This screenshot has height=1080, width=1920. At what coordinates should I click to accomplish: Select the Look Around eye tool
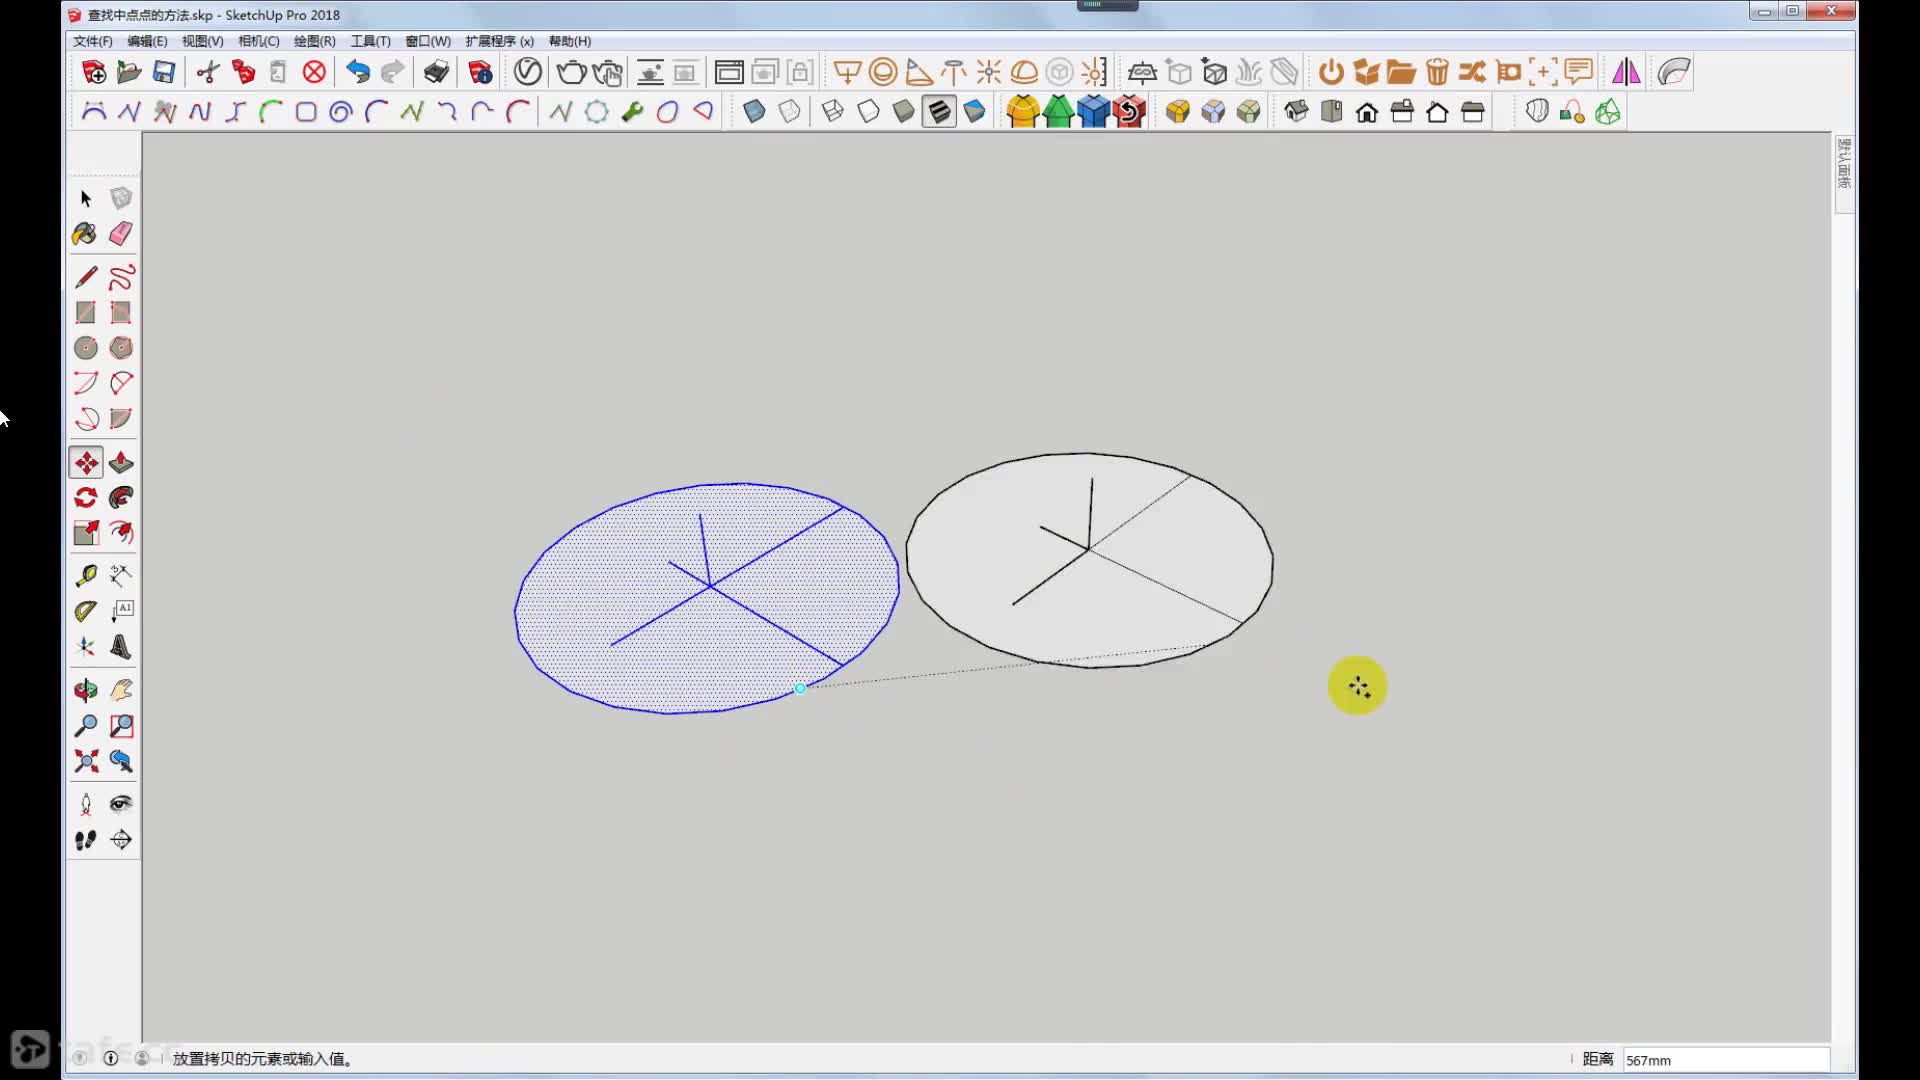click(121, 804)
